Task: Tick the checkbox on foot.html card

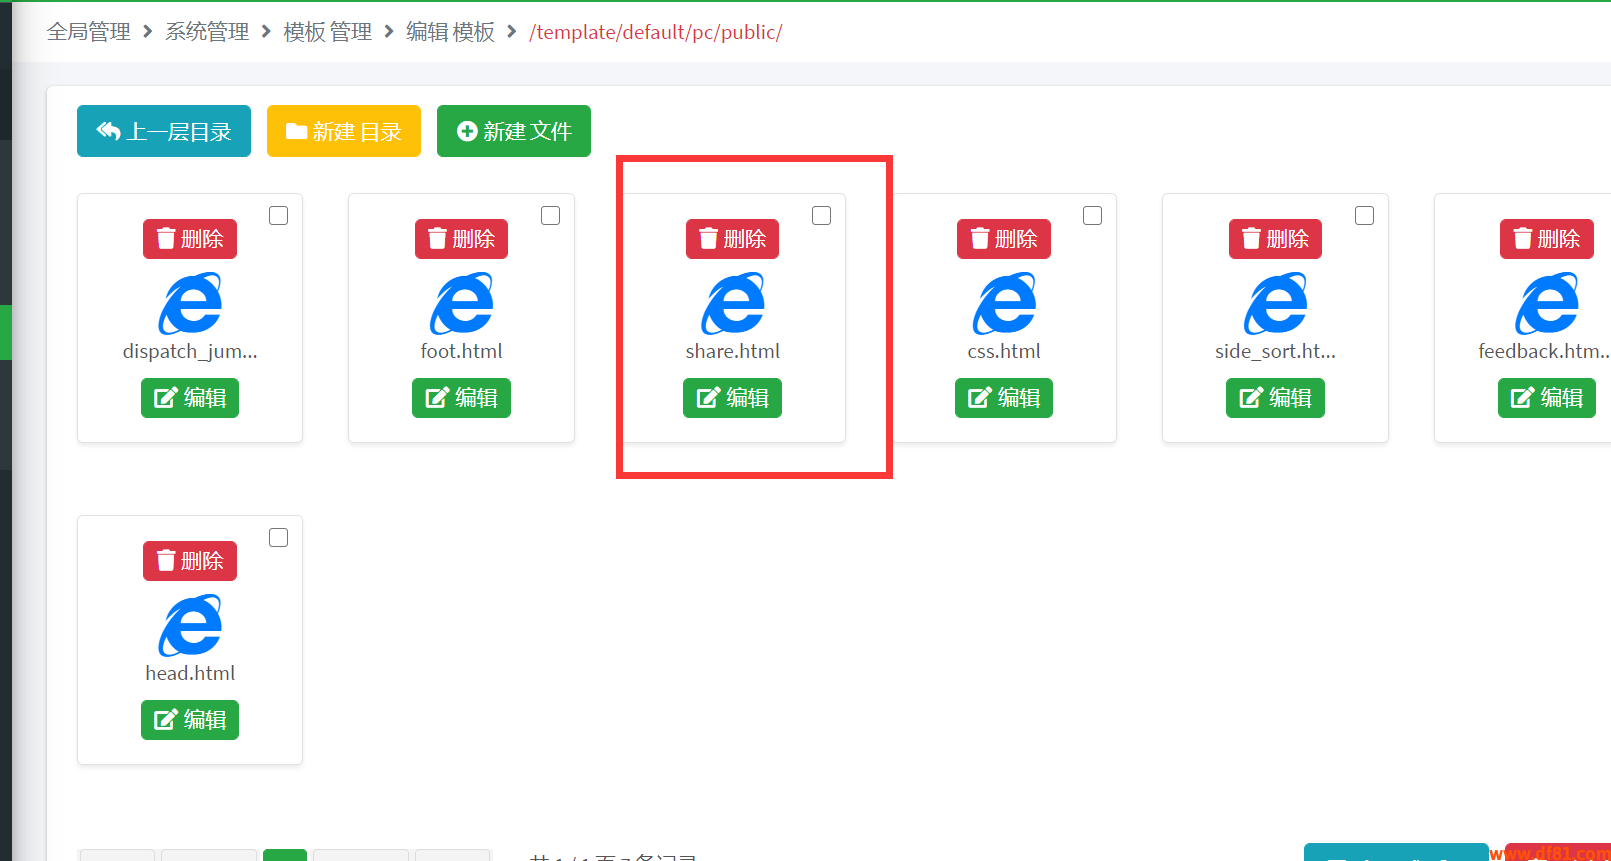Action: (x=550, y=216)
